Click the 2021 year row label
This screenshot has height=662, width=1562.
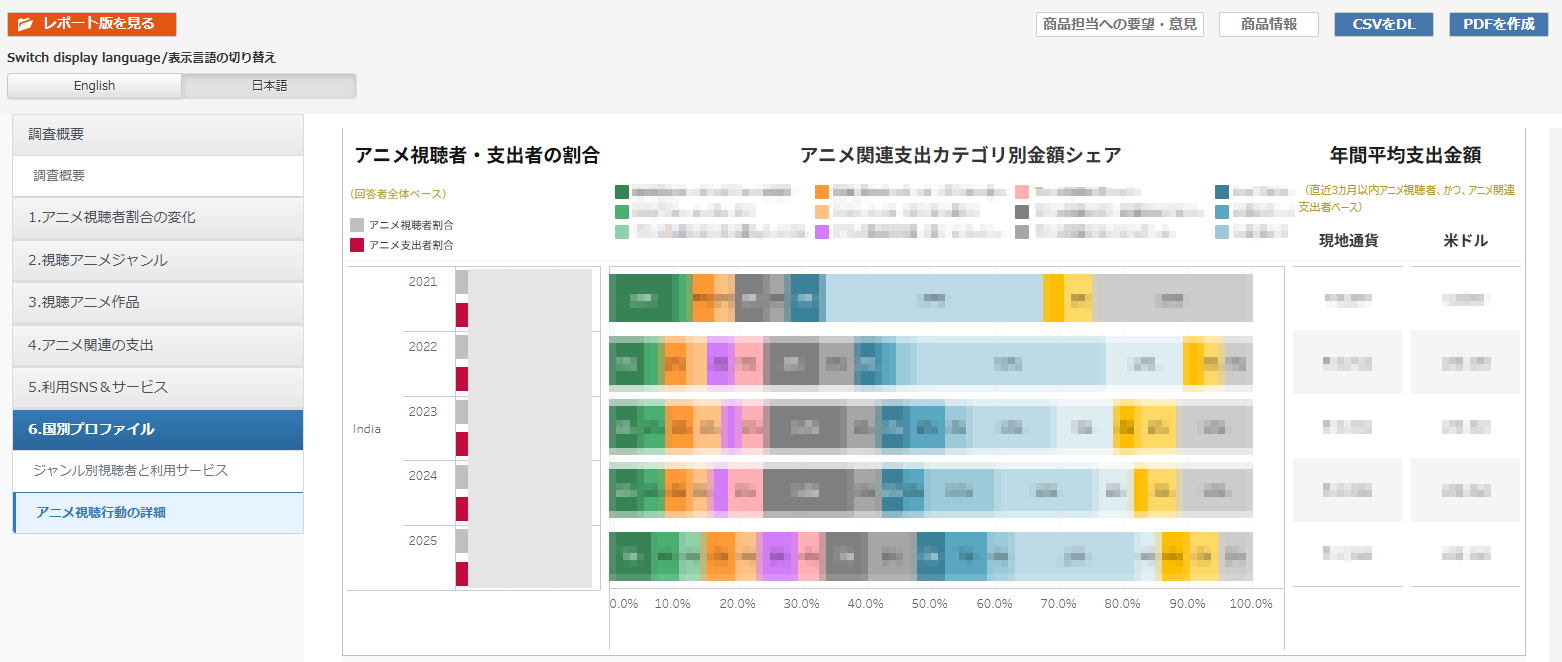(x=423, y=282)
